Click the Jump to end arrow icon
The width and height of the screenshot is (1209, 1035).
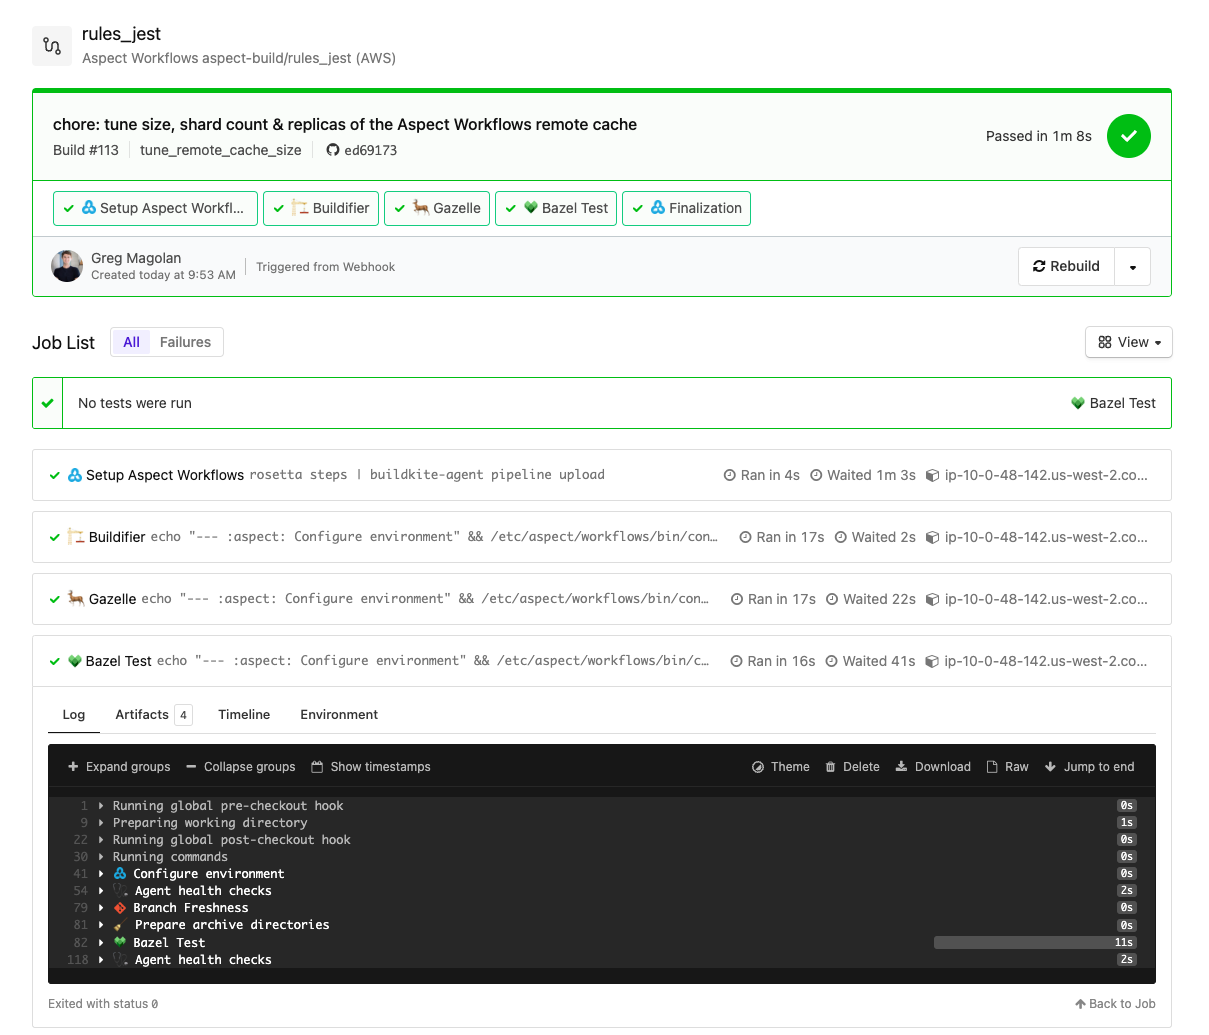(1050, 767)
